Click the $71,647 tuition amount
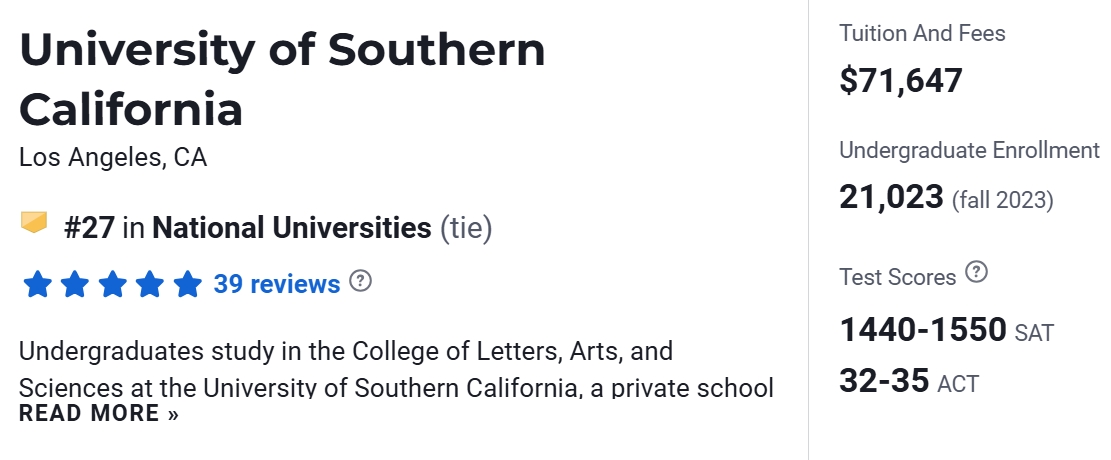Image resolution: width=1111 pixels, height=460 pixels. pyautogui.click(x=901, y=80)
